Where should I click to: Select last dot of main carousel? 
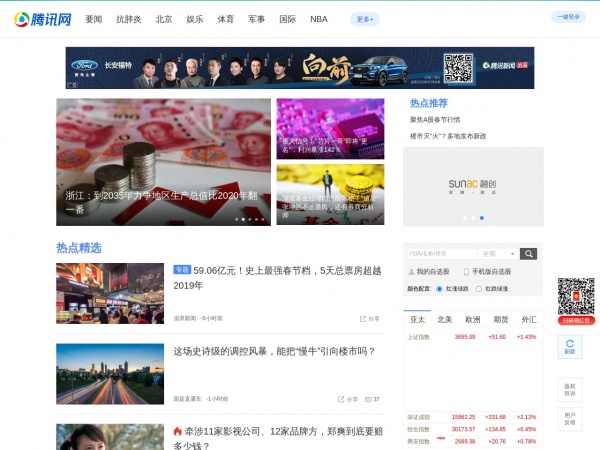point(263,219)
